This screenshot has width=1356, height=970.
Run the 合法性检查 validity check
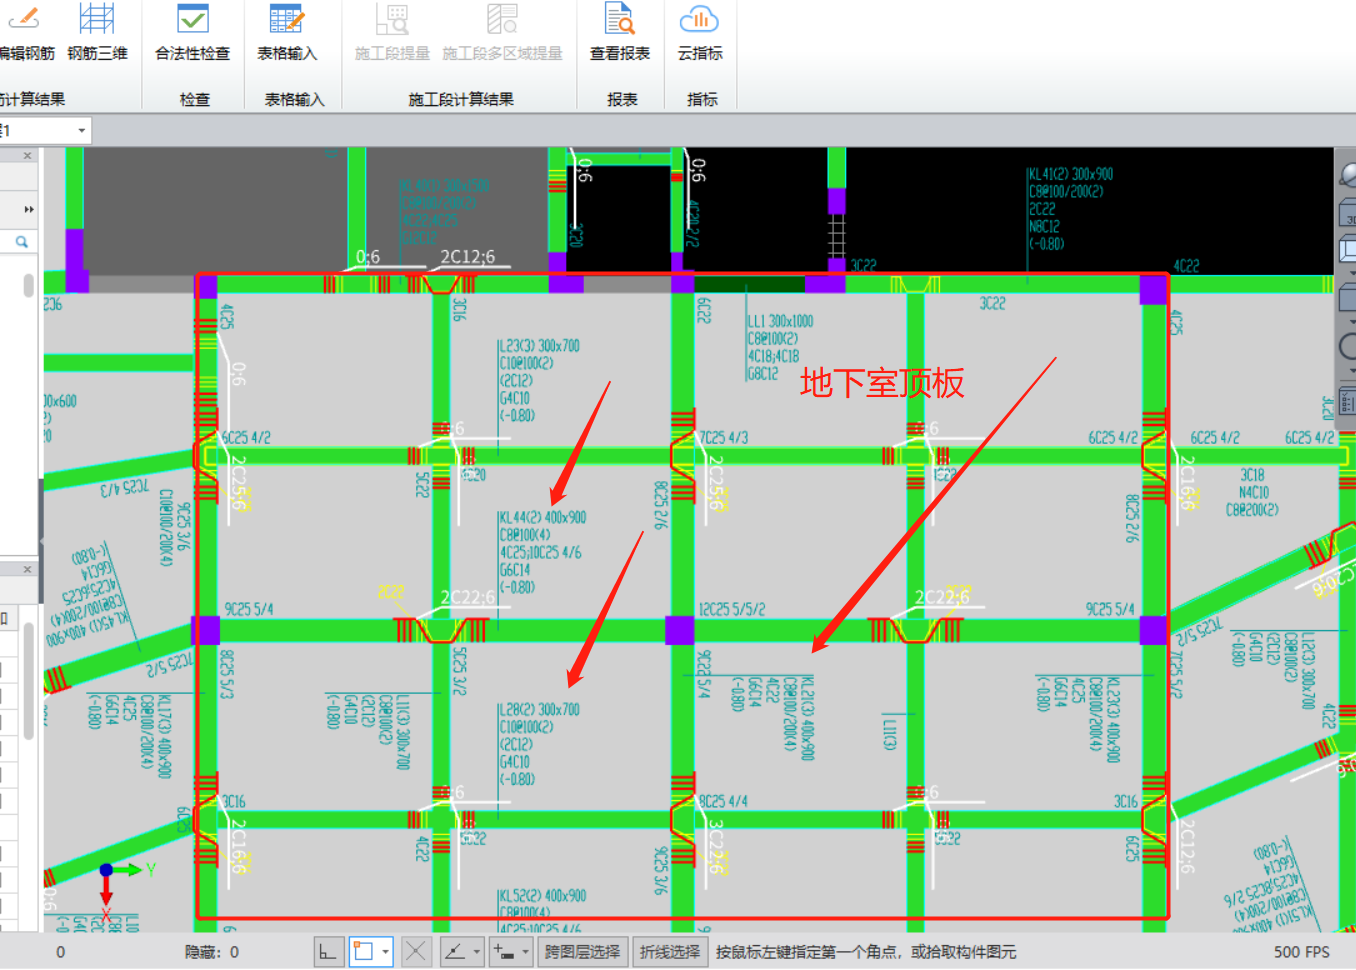tap(193, 33)
